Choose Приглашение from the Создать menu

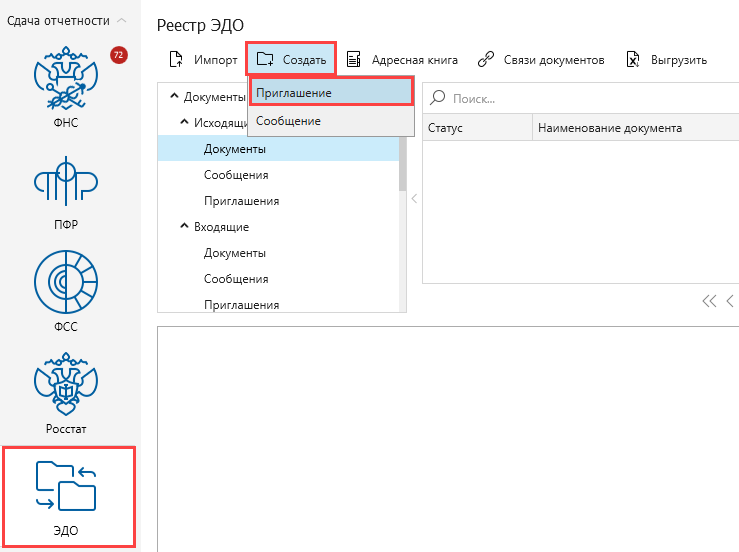click(331, 93)
